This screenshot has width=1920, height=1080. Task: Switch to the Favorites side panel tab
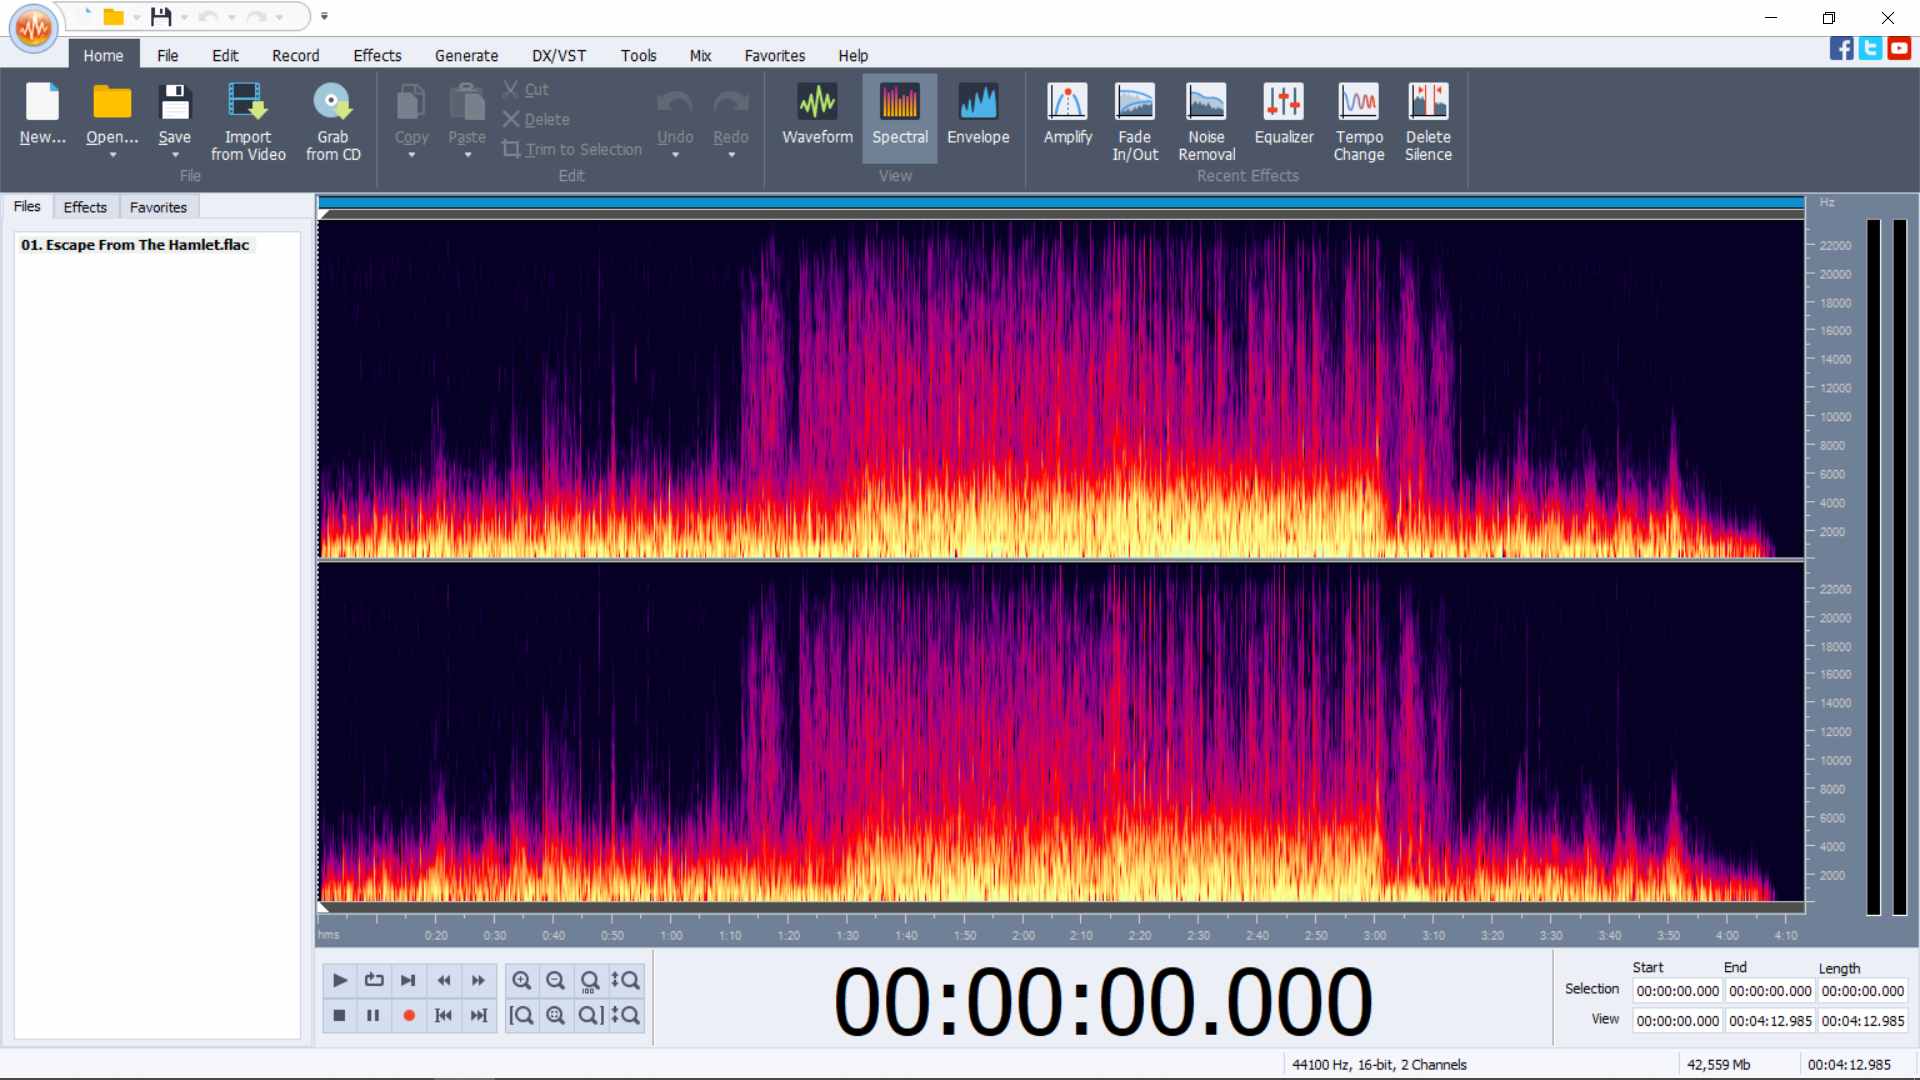coord(158,207)
